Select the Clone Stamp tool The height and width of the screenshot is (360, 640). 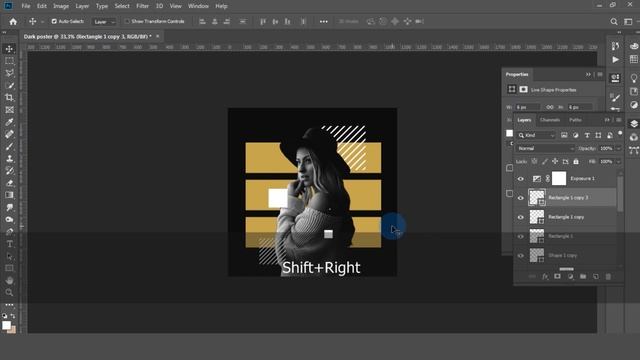coord(9,159)
